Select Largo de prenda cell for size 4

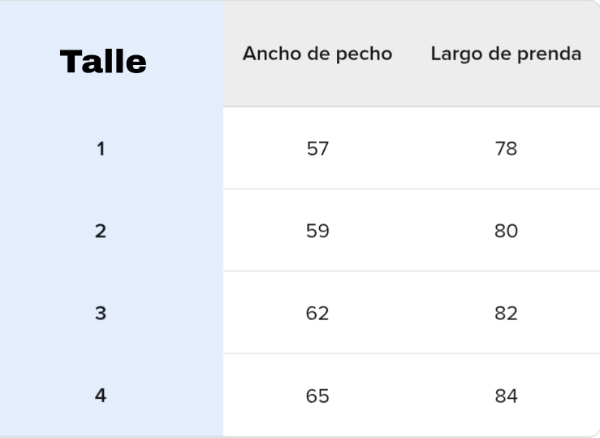tap(506, 395)
